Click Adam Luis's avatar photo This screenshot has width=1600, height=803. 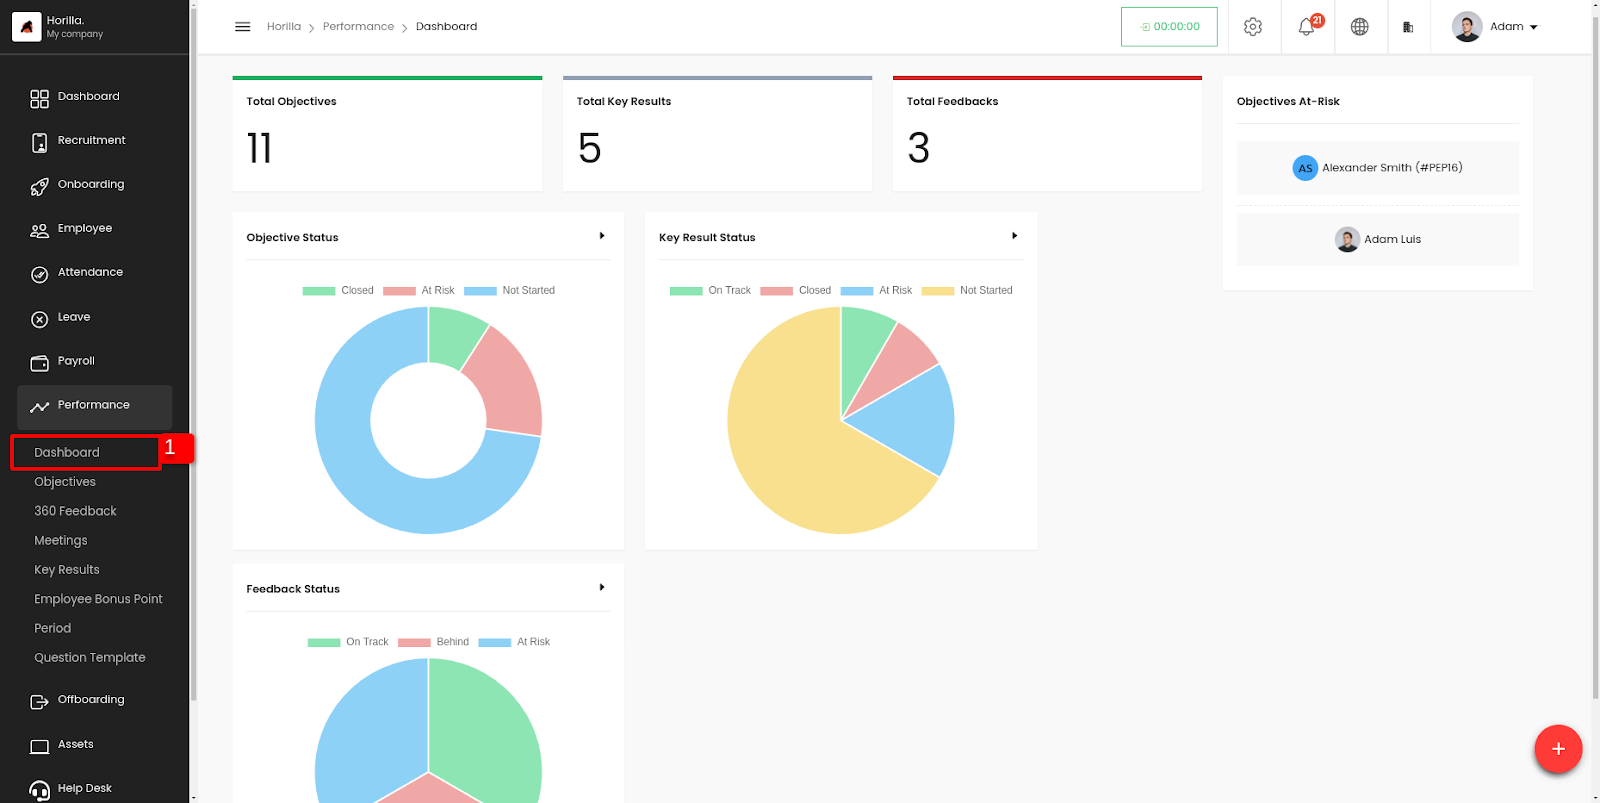1347,240
